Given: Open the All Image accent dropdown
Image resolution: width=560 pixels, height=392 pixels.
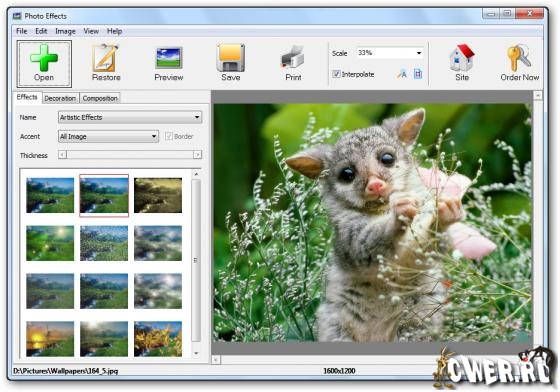Looking at the screenshot, I should (154, 136).
